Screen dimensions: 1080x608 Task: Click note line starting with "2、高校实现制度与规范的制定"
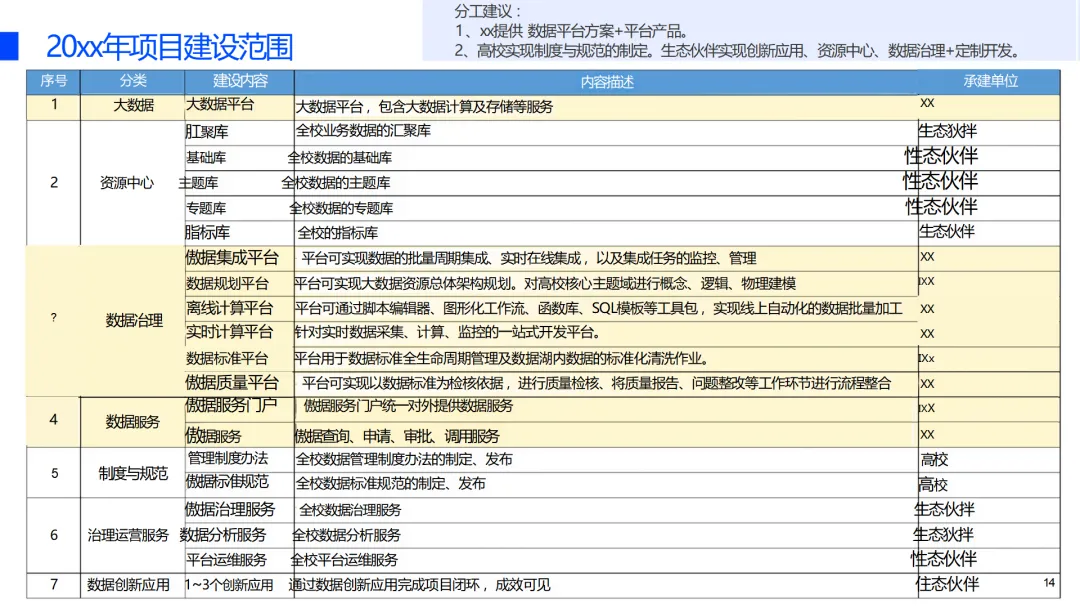(x=739, y=51)
